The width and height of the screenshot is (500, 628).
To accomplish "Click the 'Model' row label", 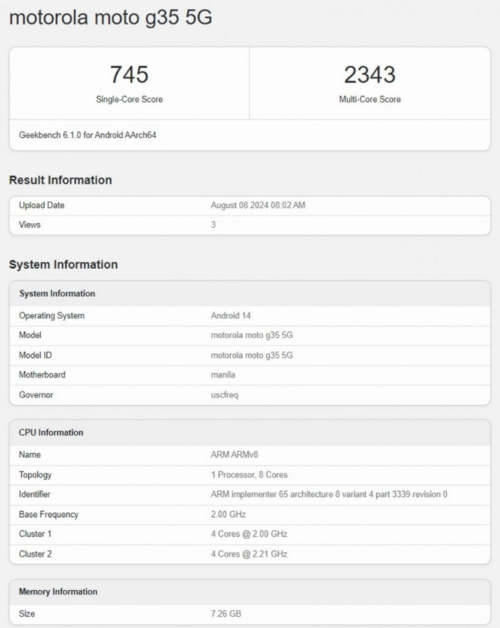I will click(x=30, y=335).
